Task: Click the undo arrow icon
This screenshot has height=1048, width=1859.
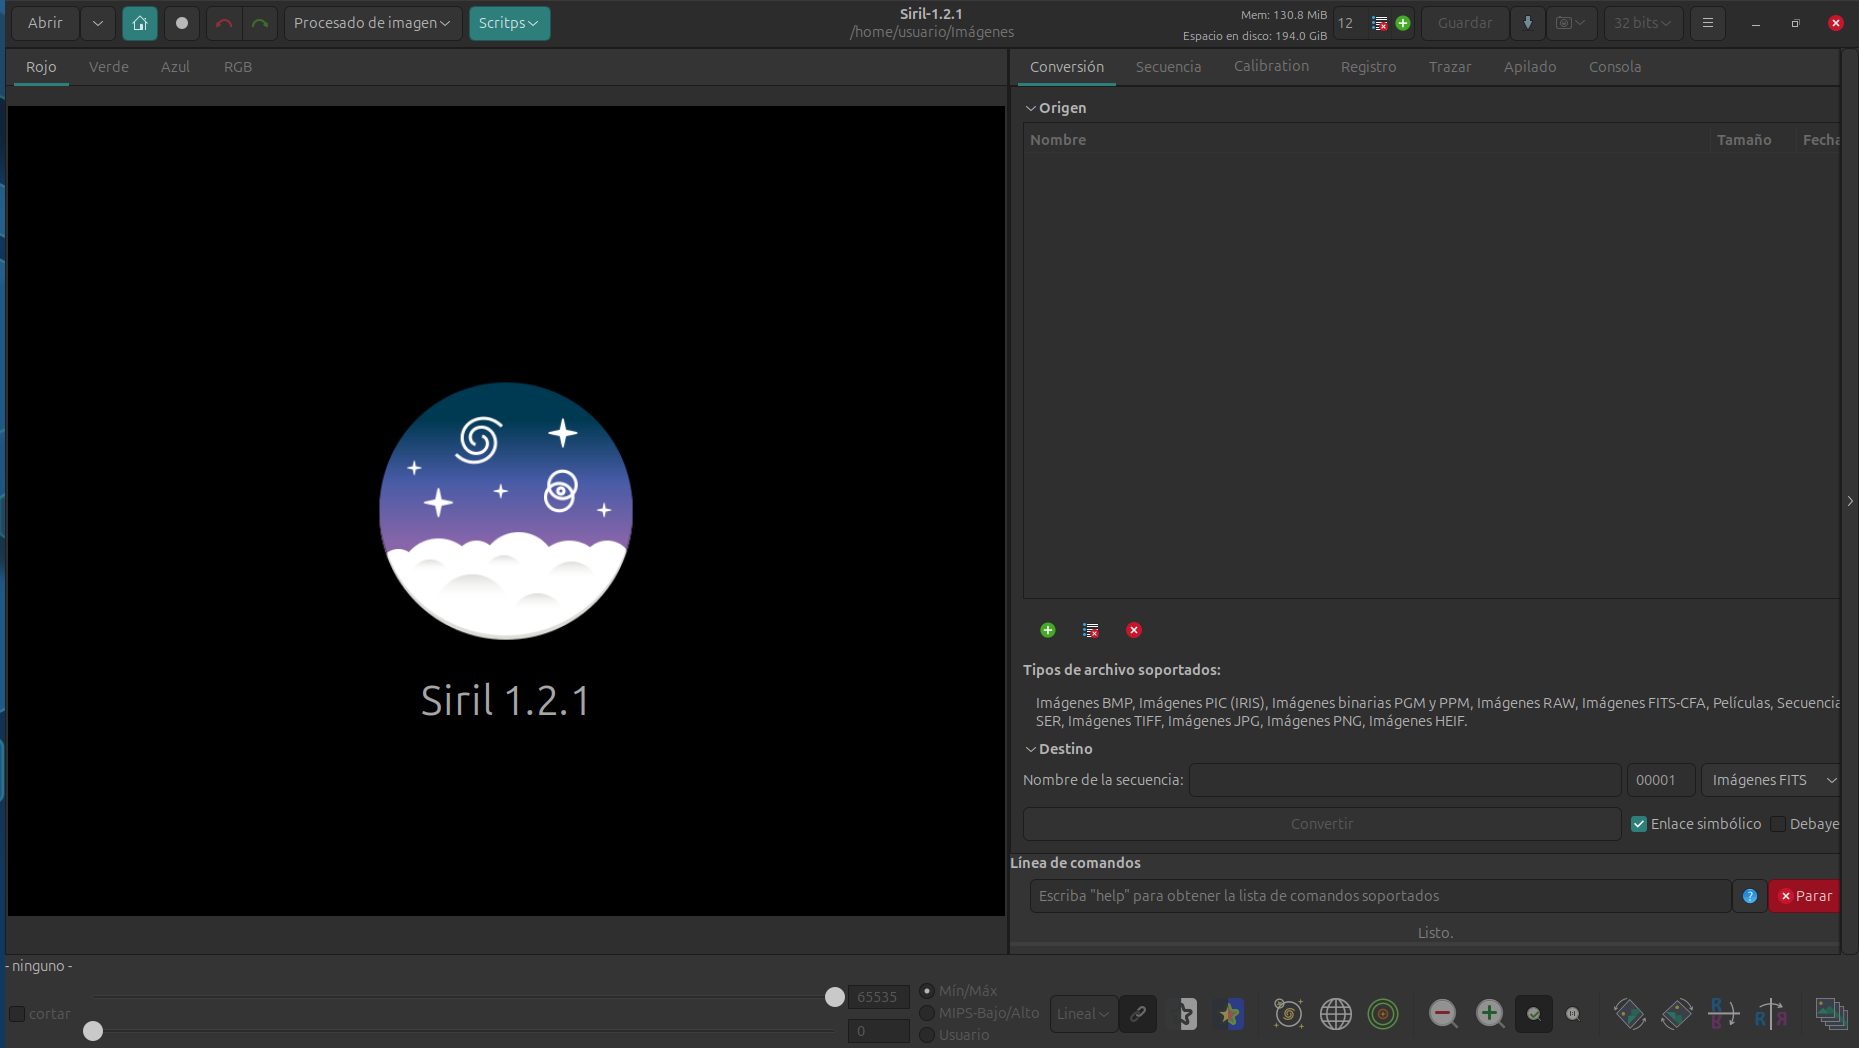Action: [224, 23]
